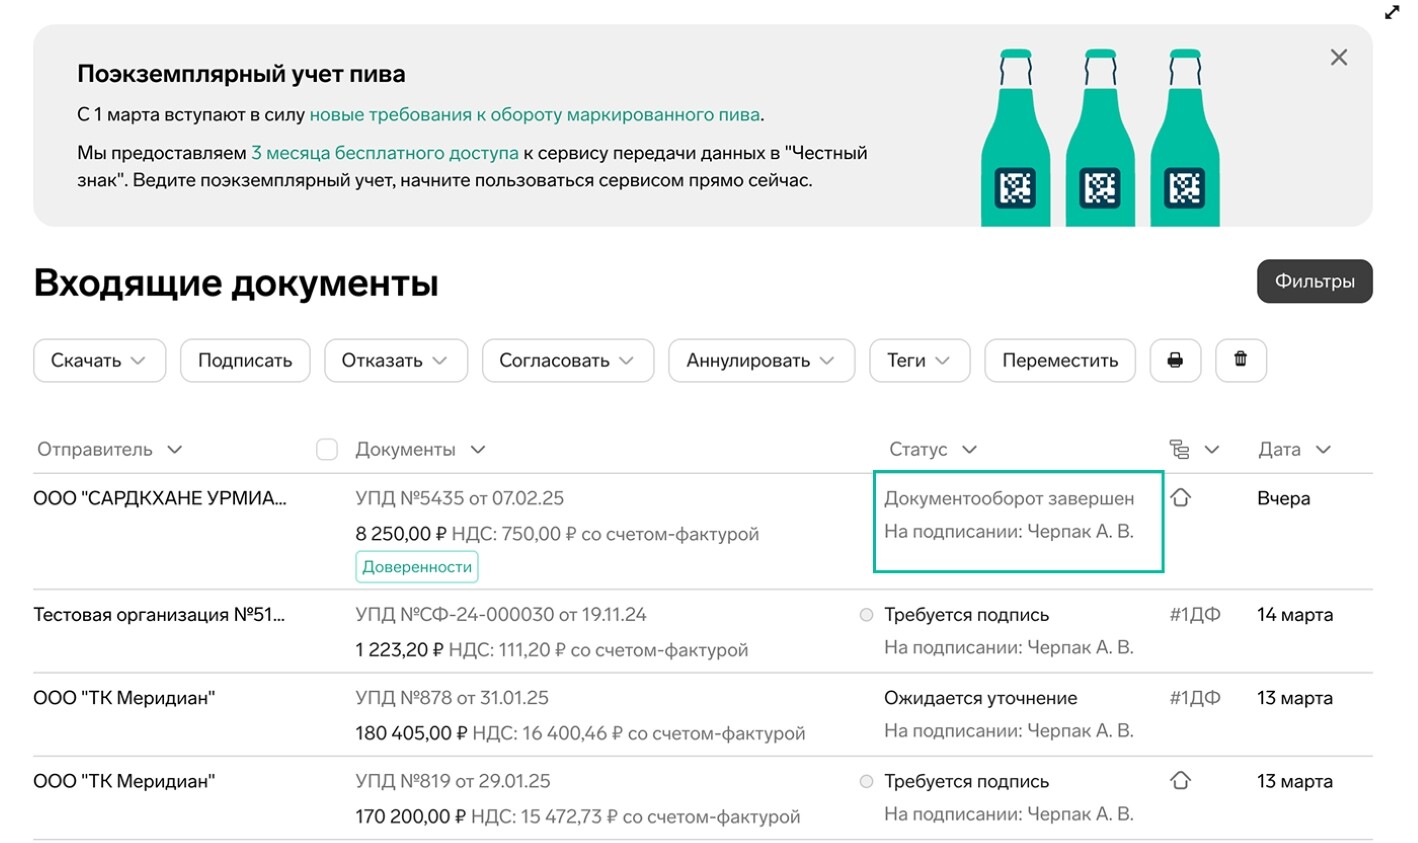
Task: Open the Аннулировать dropdown
Action: (x=762, y=360)
